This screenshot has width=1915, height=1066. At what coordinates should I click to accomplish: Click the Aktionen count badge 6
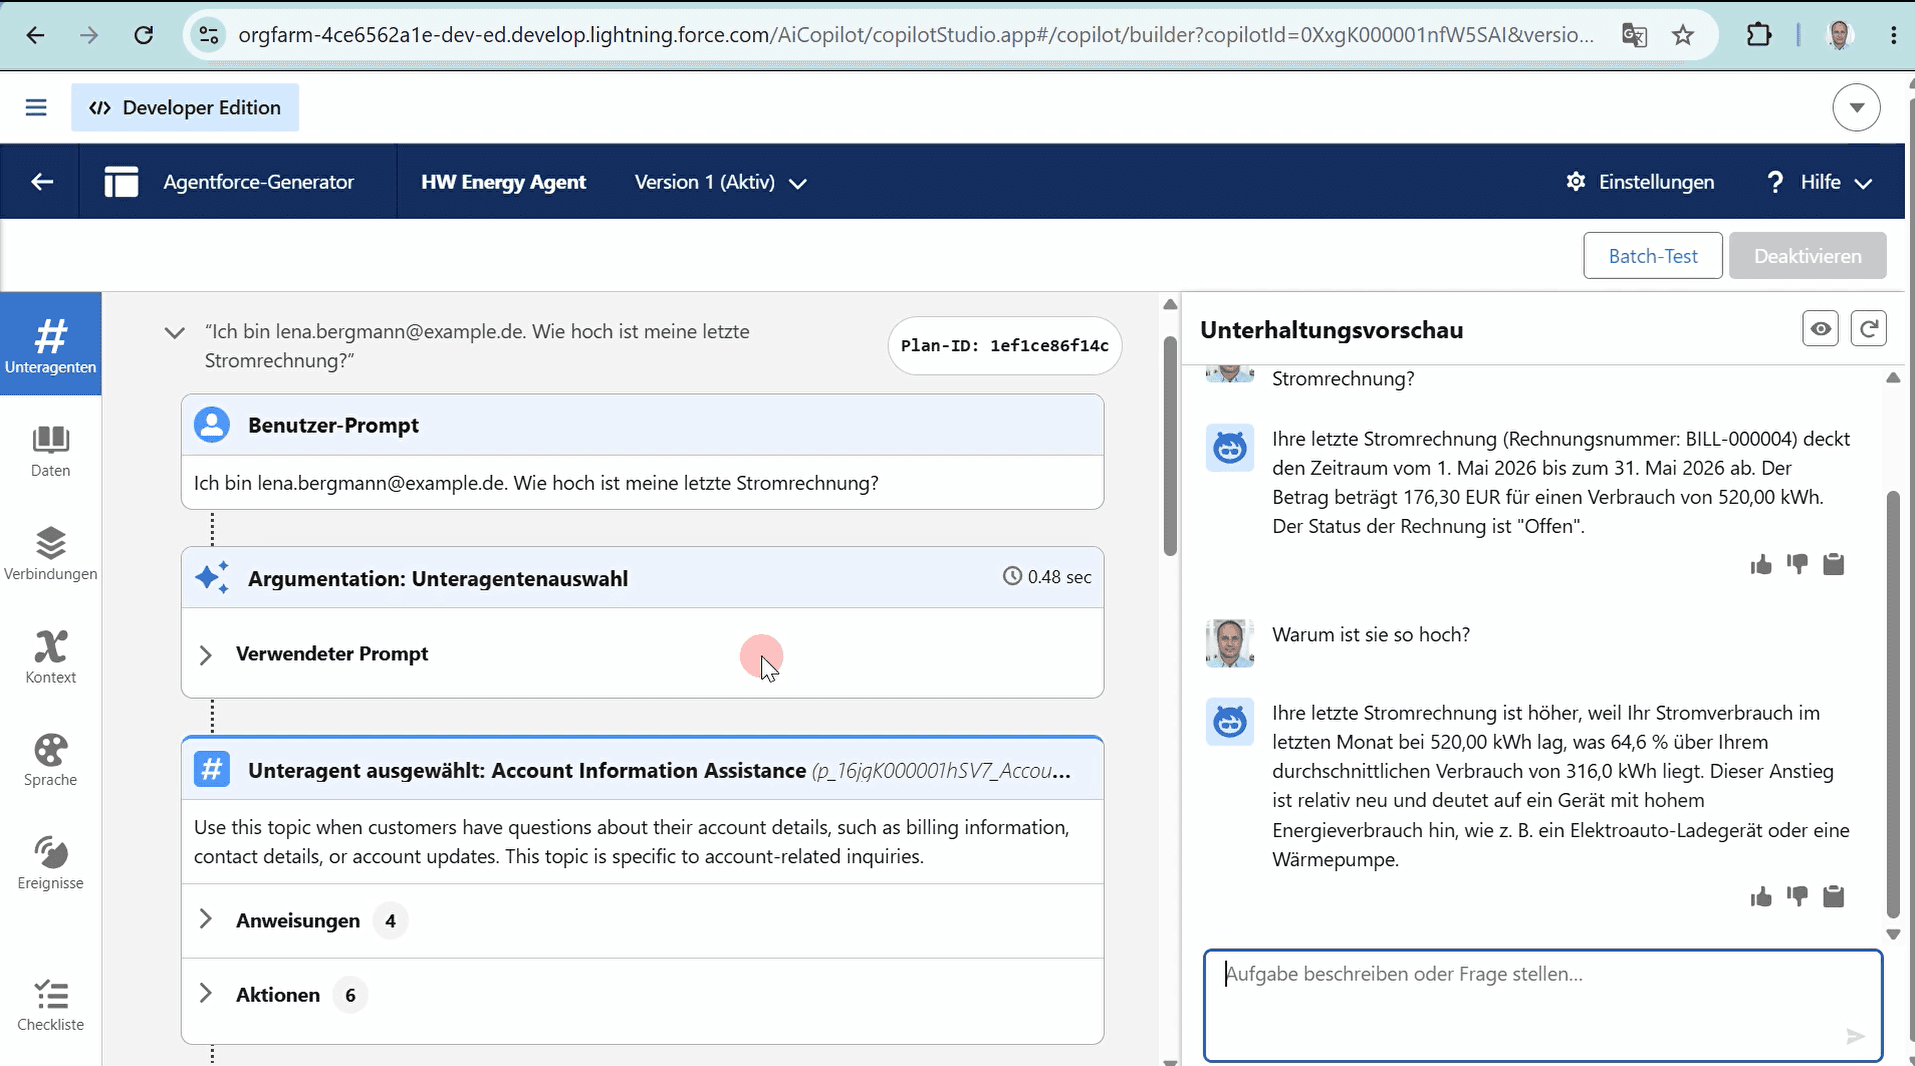[x=350, y=995]
